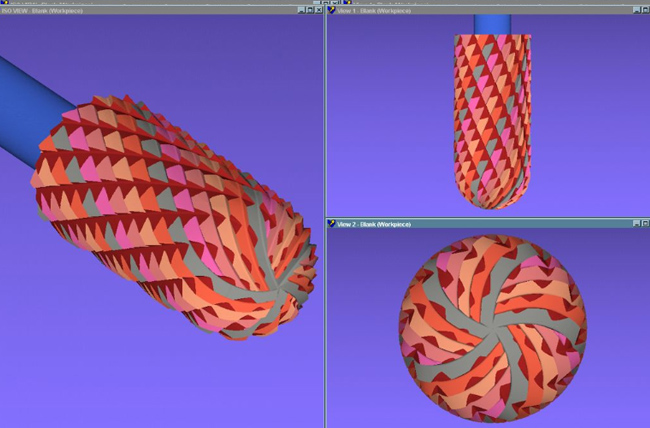Activate the ISO VIEW title bar
The height and width of the screenshot is (428, 650).
point(150,9)
